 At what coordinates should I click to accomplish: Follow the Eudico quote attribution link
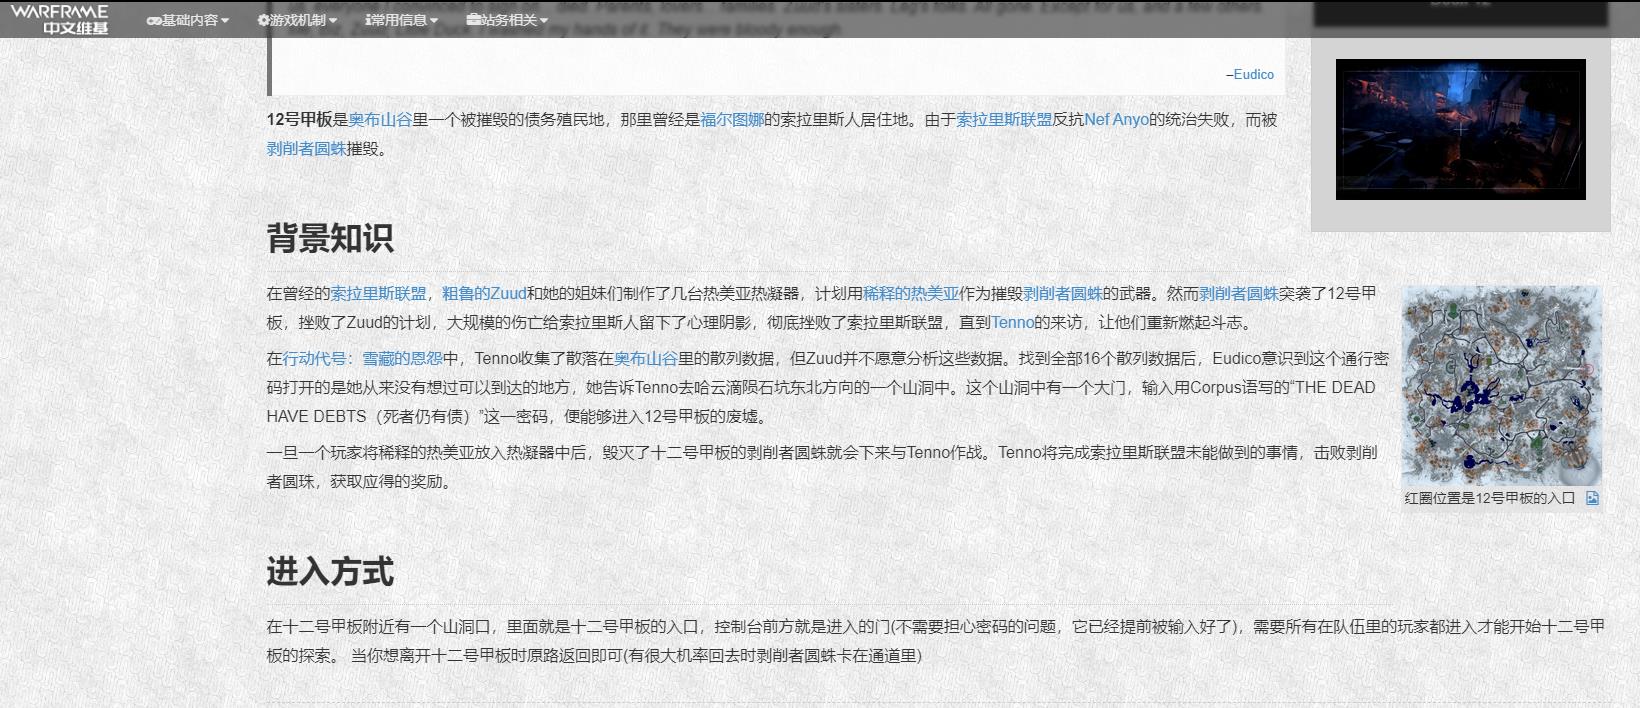pos(1253,74)
